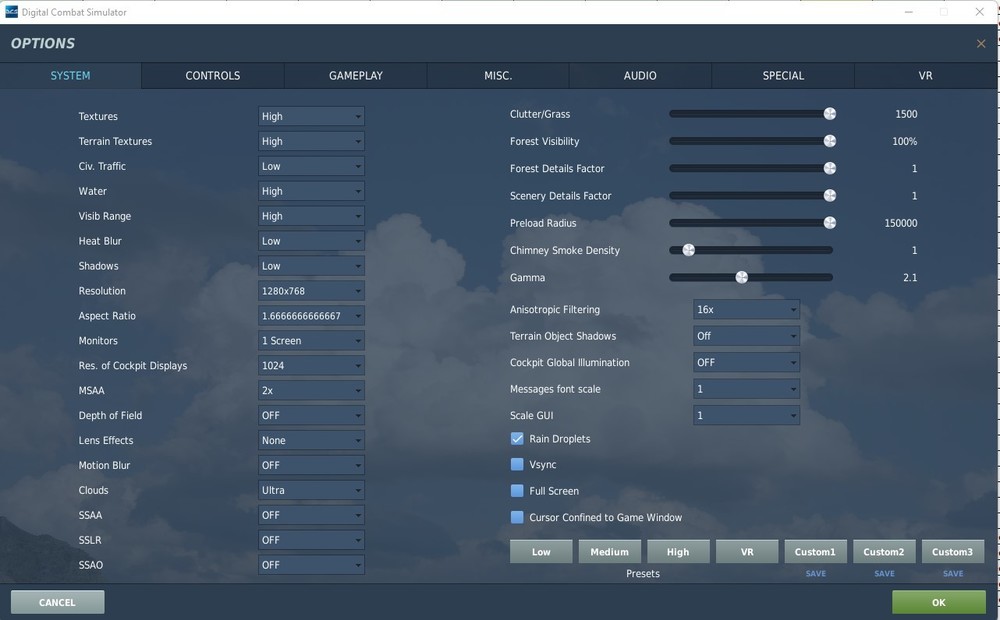1000x620 pixels.
Task: Switch to the CONTROLS tab
Action: coord(211,75)
